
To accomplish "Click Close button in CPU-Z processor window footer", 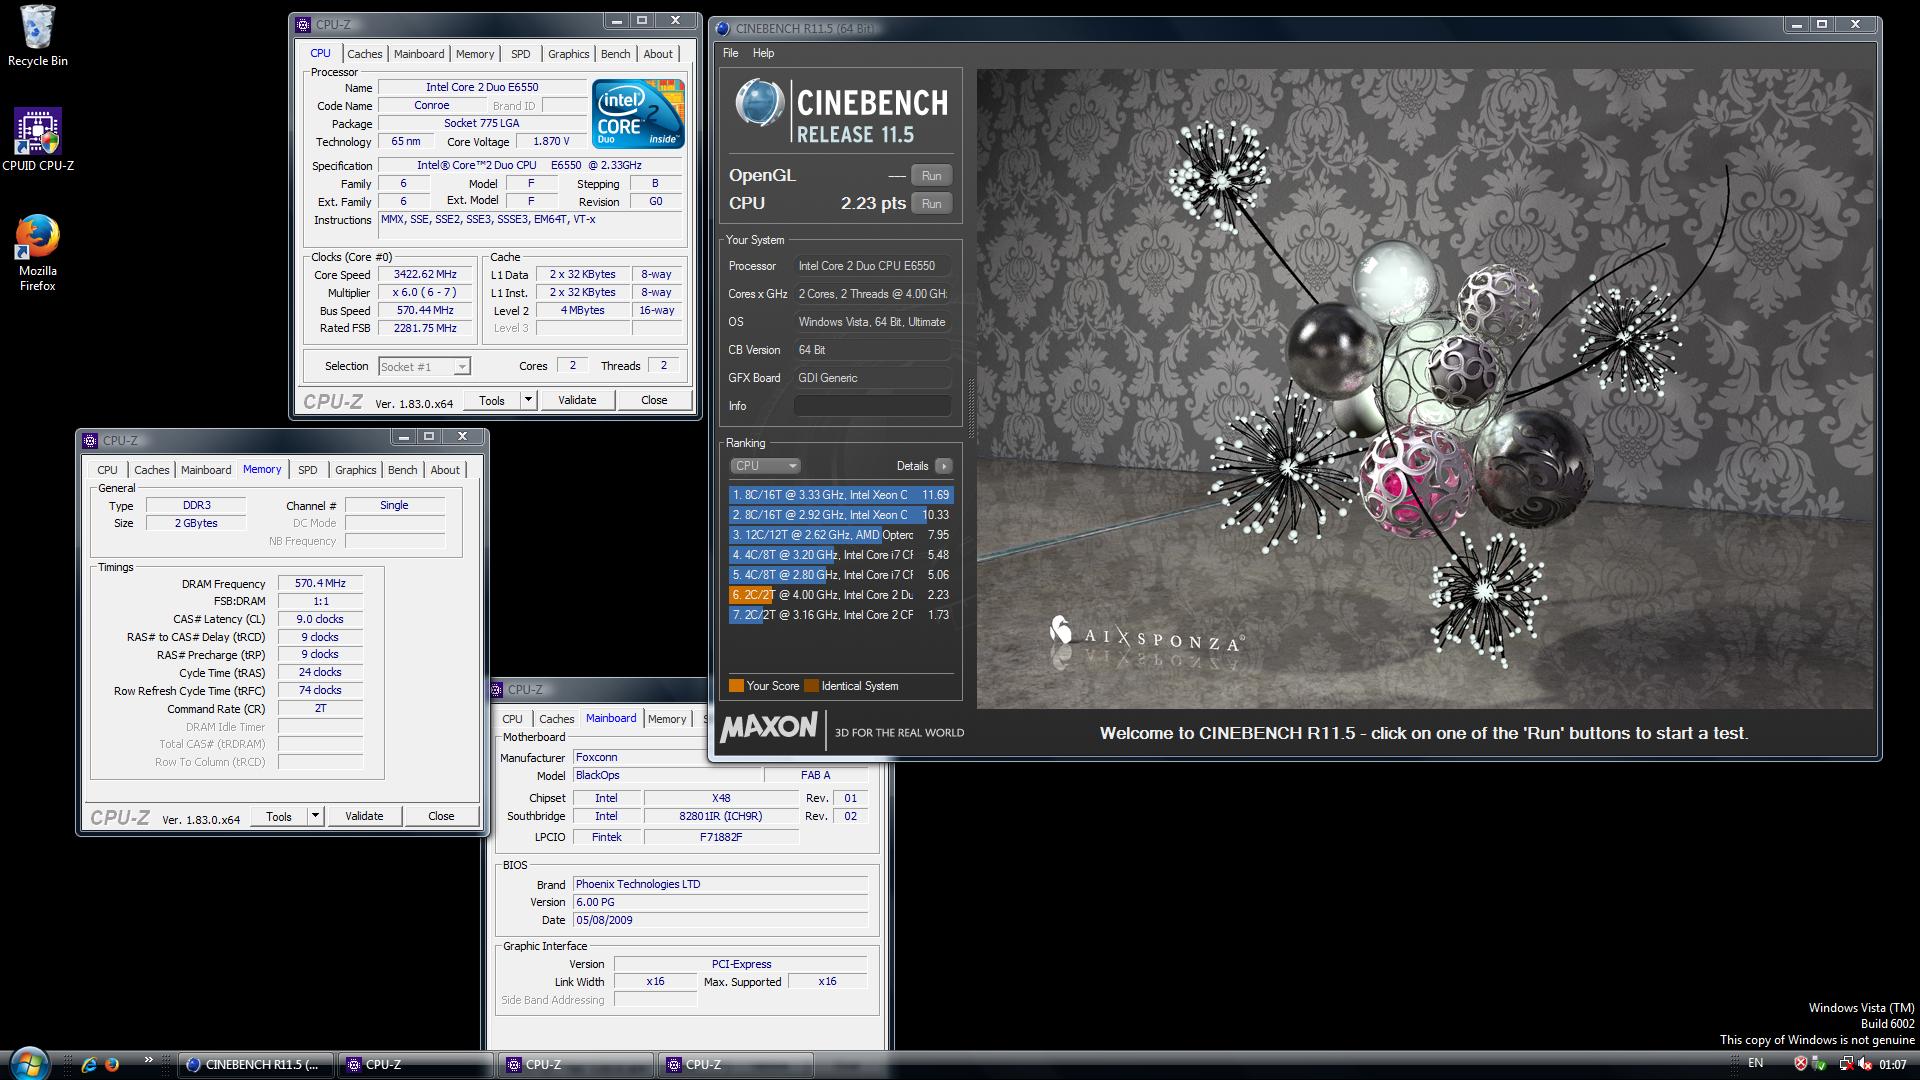I will click(x=654, y=400).
